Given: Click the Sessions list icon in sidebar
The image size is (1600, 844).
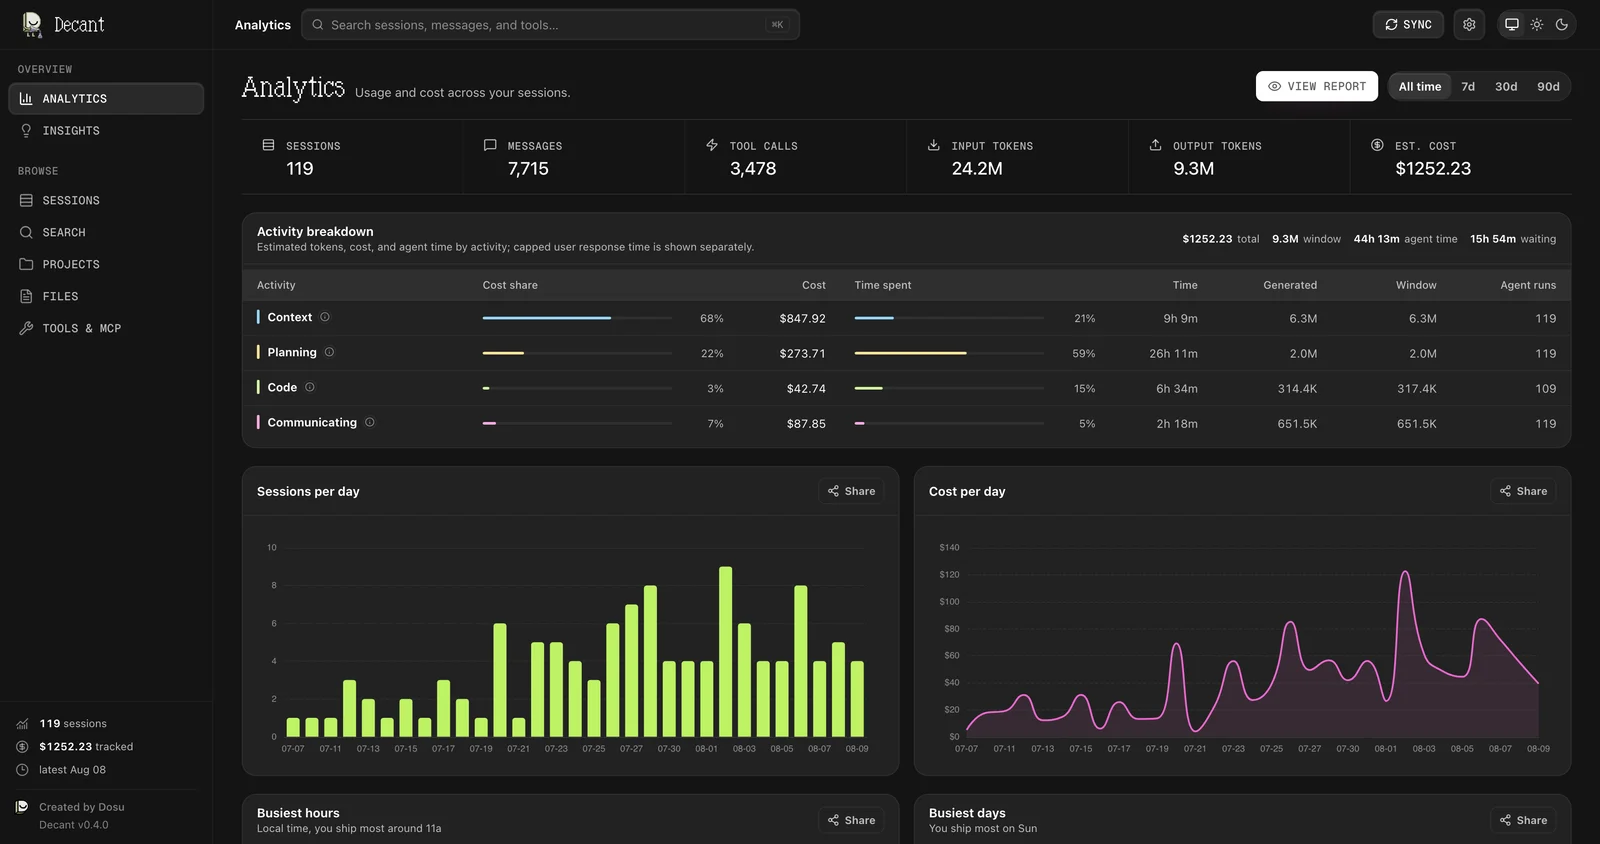Looking at the screenshot, I should coord(26,201).
